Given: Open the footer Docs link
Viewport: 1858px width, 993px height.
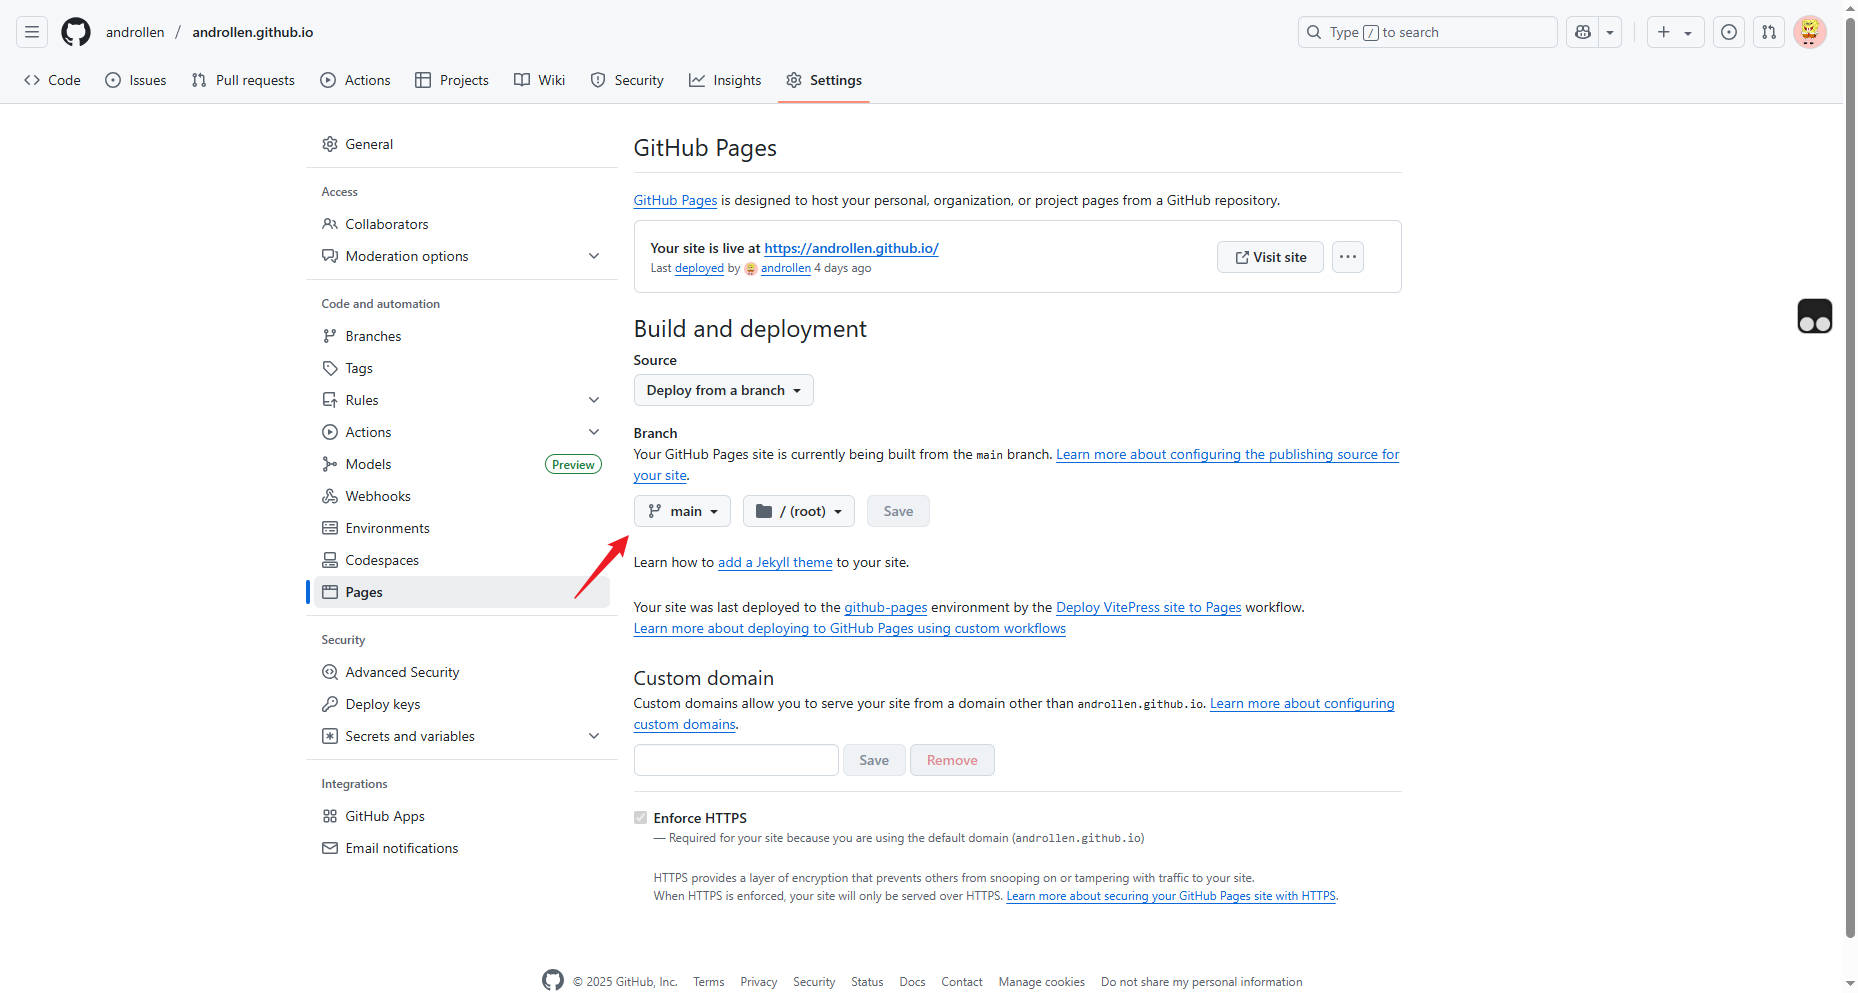Looking at the screenshot, I should pyautogui.click(x=912, y=982).
